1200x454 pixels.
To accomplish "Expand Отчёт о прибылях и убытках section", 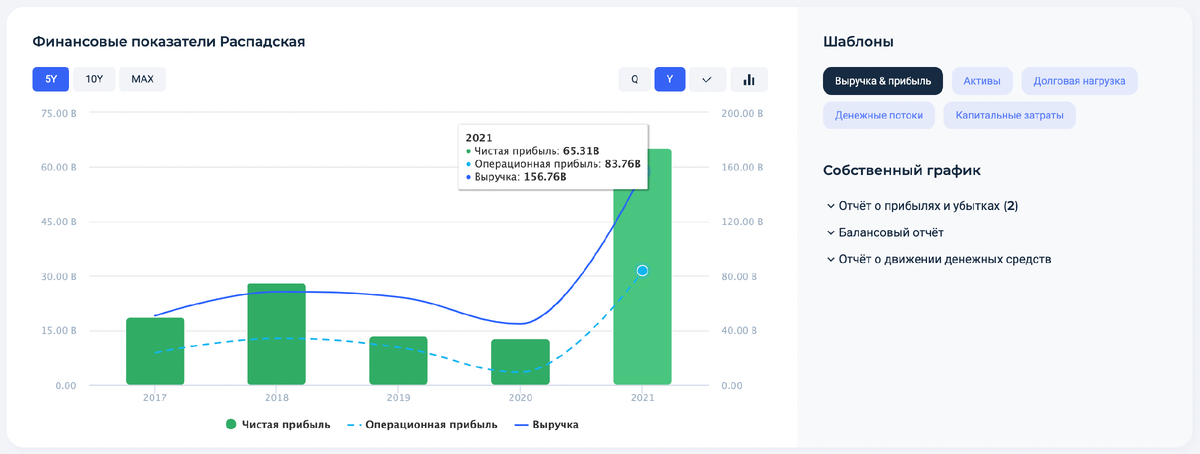I will [x=923, y=206].
